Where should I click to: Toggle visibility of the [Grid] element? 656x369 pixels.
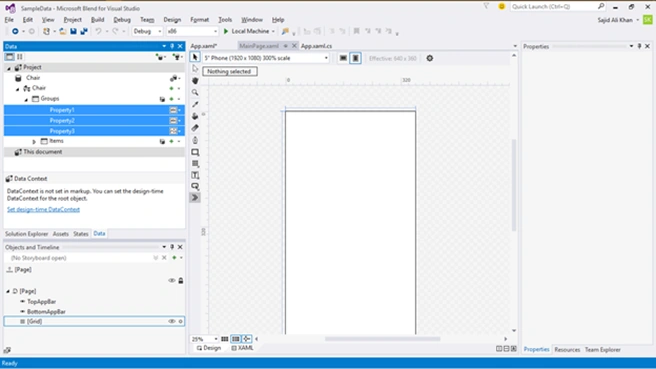pos(172,321)
